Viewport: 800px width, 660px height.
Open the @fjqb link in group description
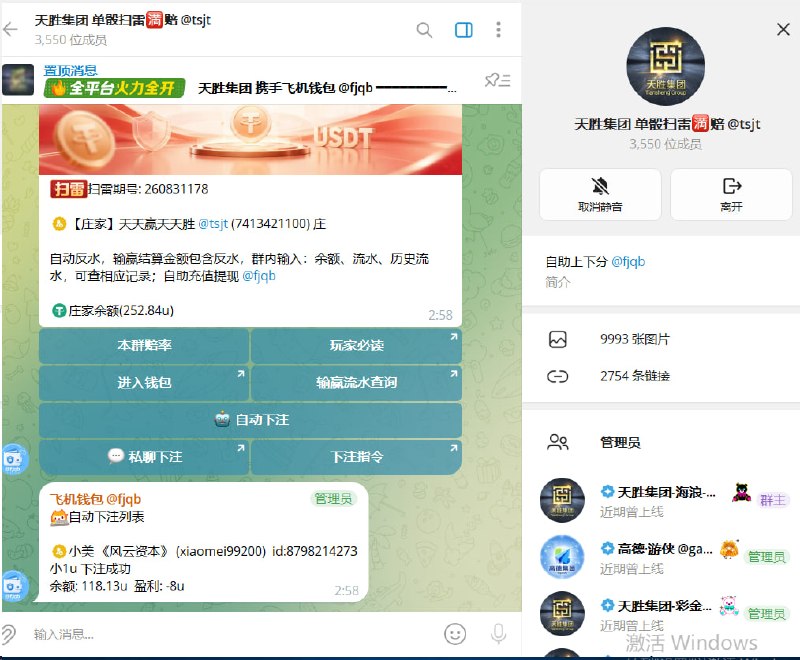[628, 262]
